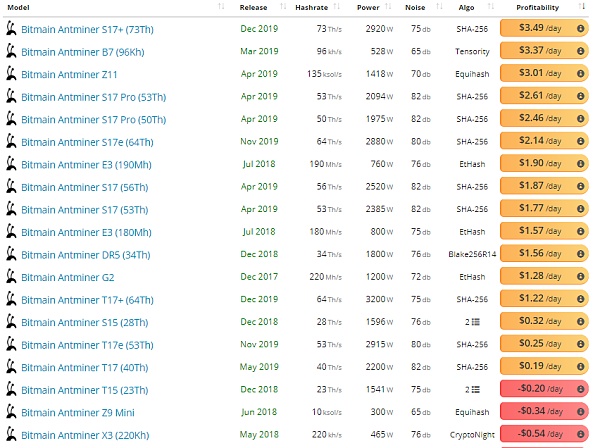Click the CryptoNight algorithm cell
The height and width of the screenshot is (448, 600).
[x=472, y=435]
